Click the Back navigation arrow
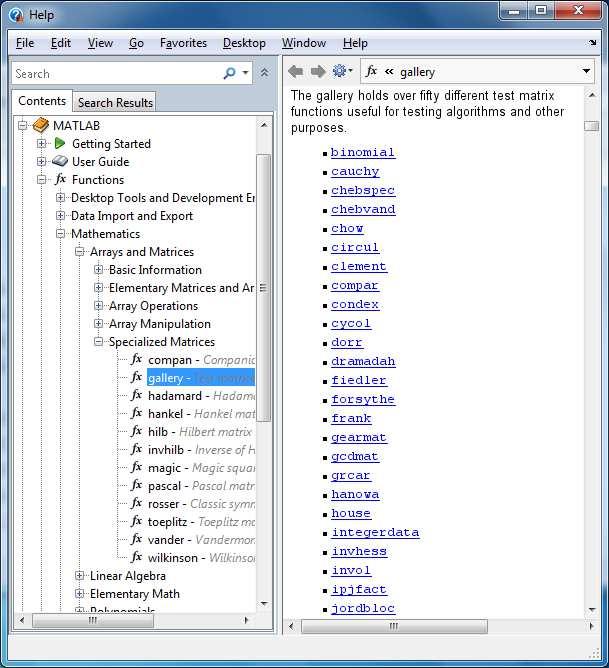 296,72
